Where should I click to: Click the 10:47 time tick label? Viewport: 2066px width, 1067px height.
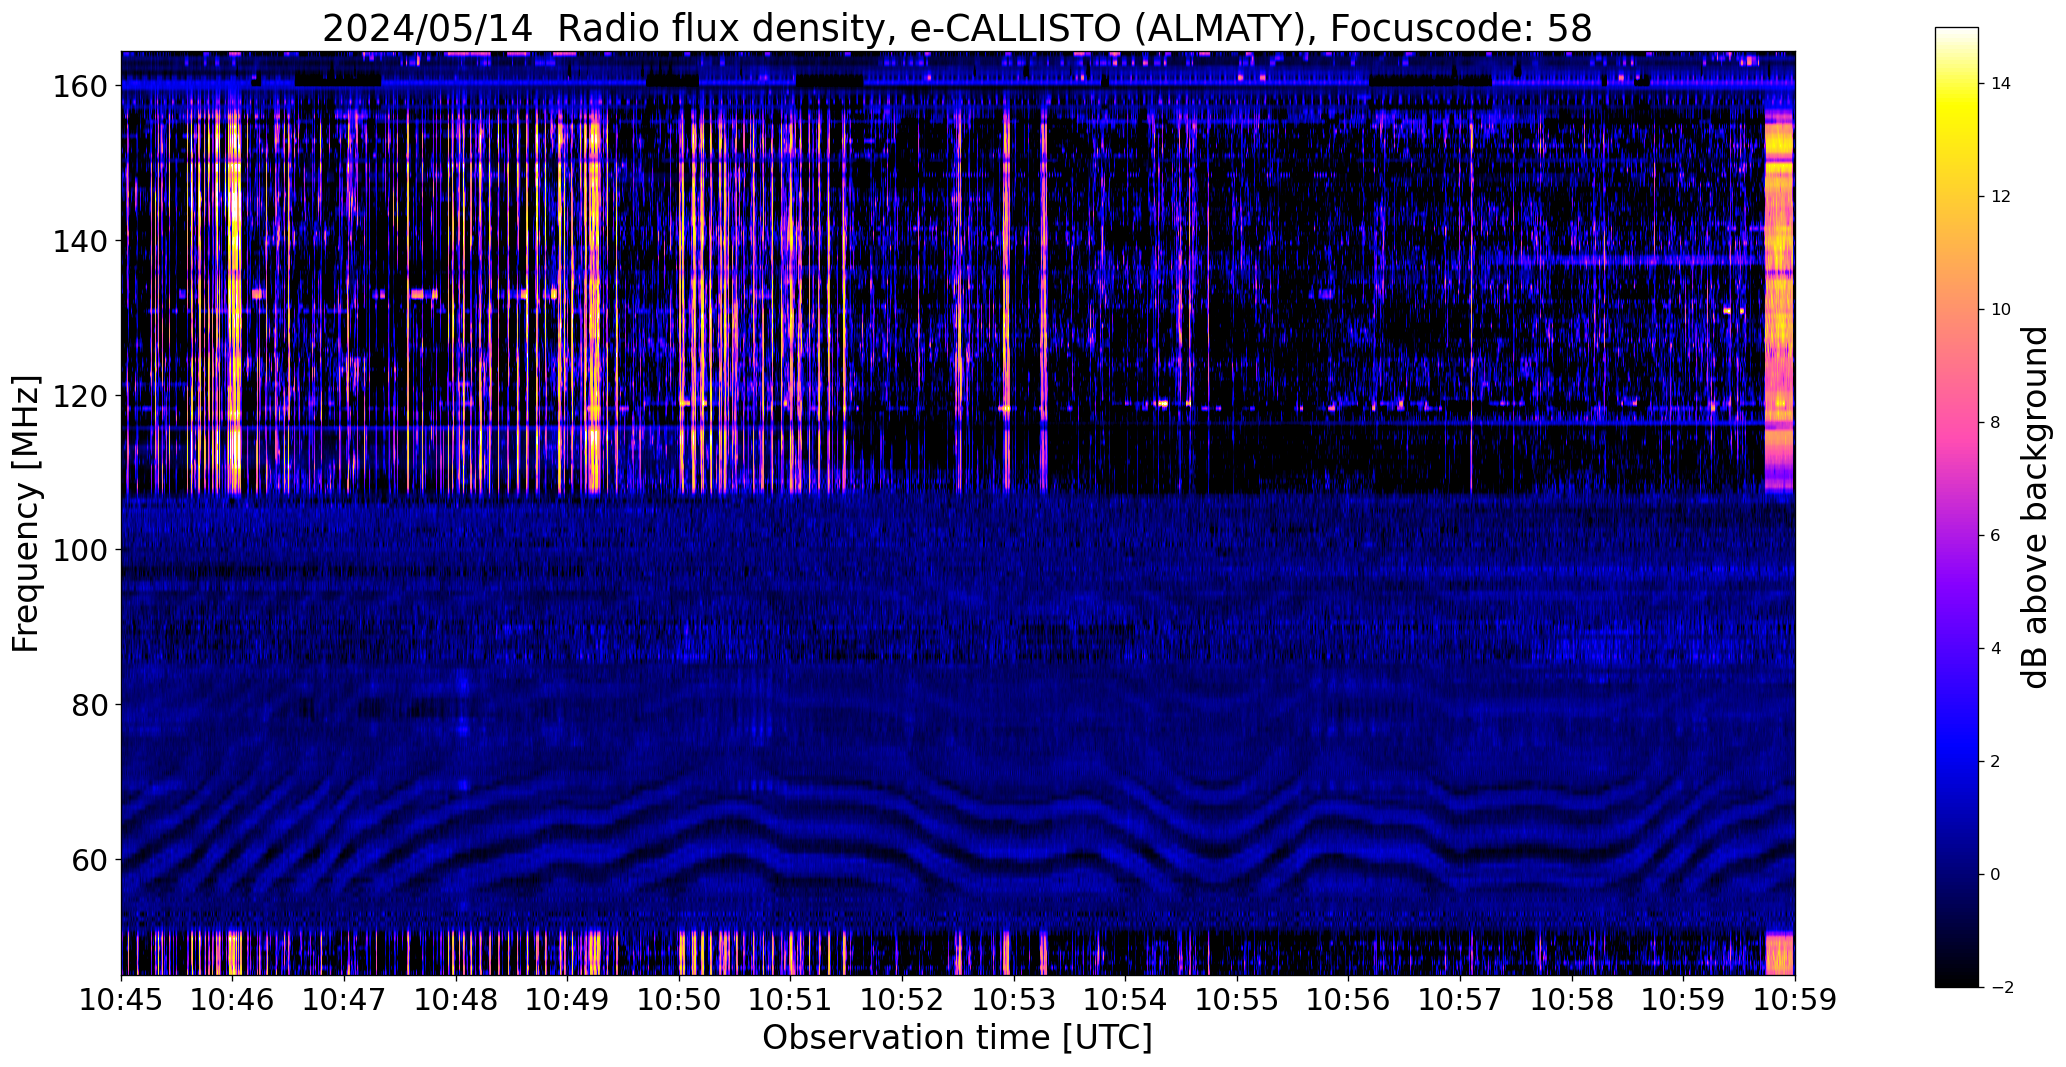click(345, 1000)
